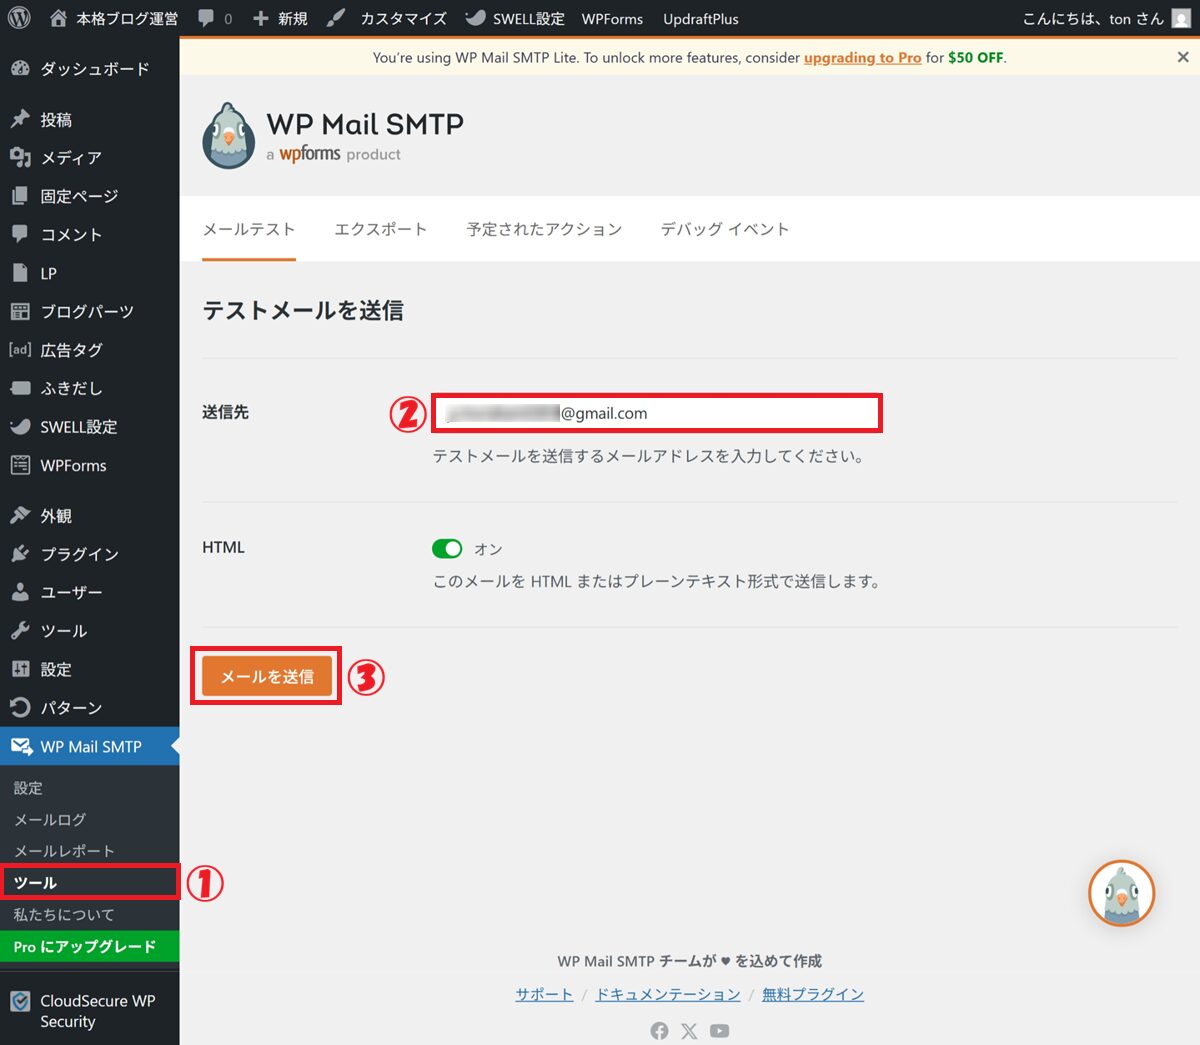Open the デバッグ イベント tab

(724, 229)
